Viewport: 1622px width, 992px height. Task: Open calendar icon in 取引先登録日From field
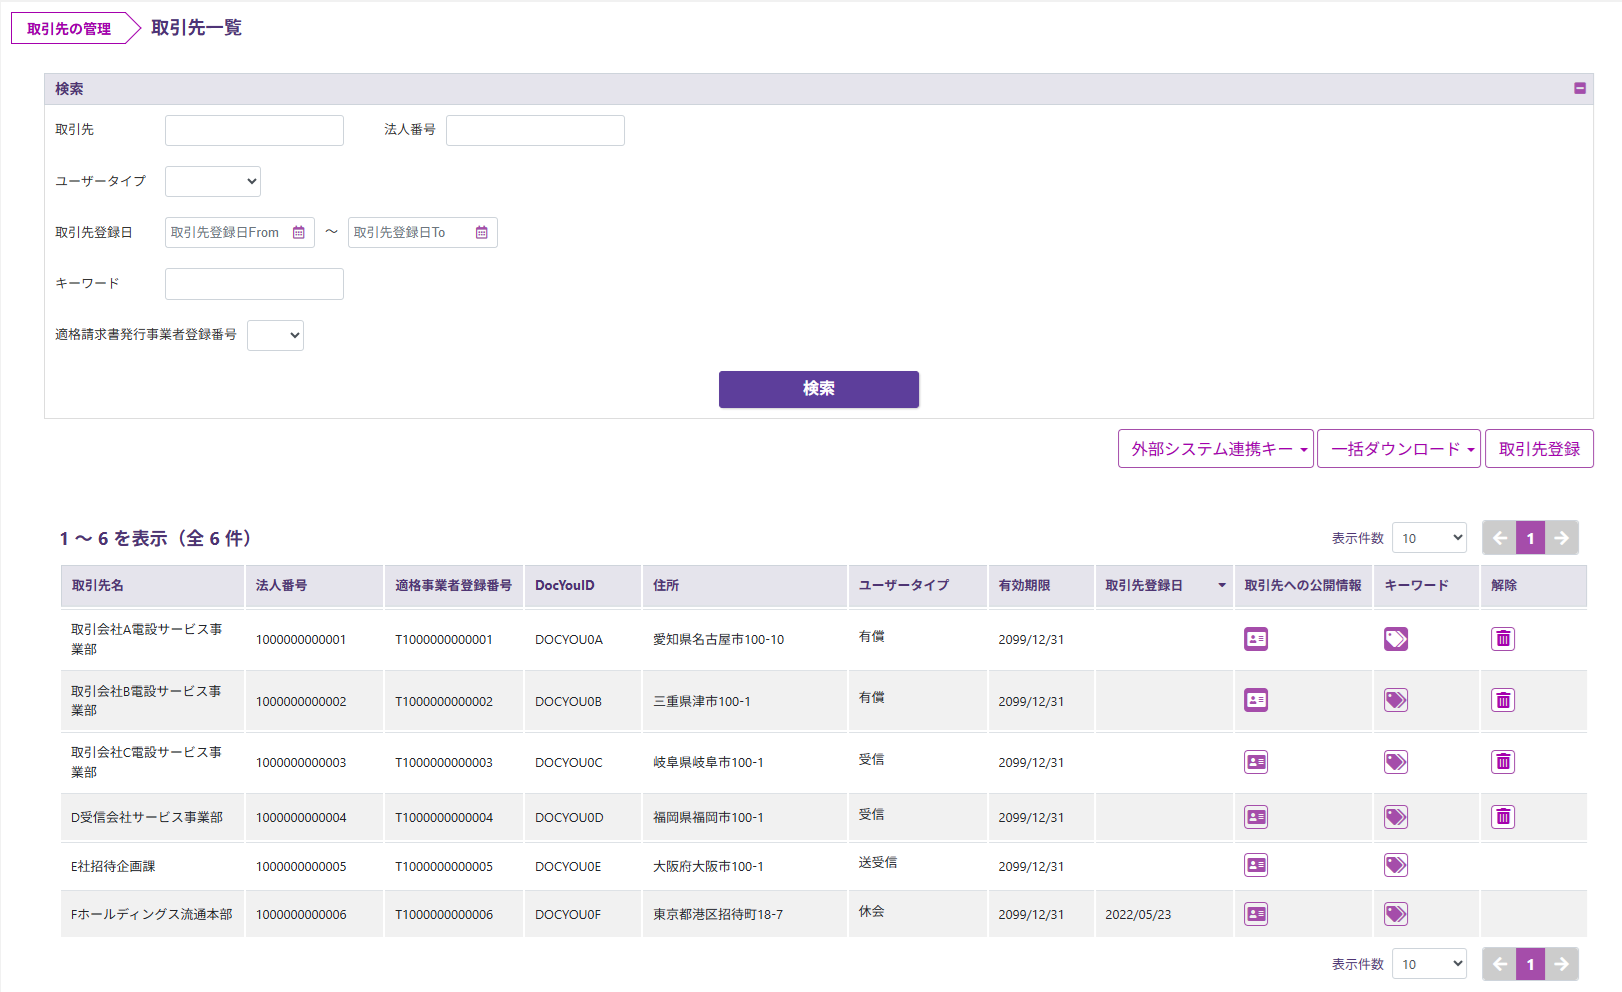point(299,233)
